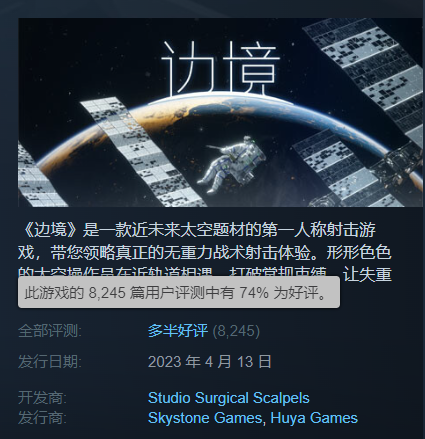
Task: Click the 边境 title logo in artwork
Action: coord(221,69)
